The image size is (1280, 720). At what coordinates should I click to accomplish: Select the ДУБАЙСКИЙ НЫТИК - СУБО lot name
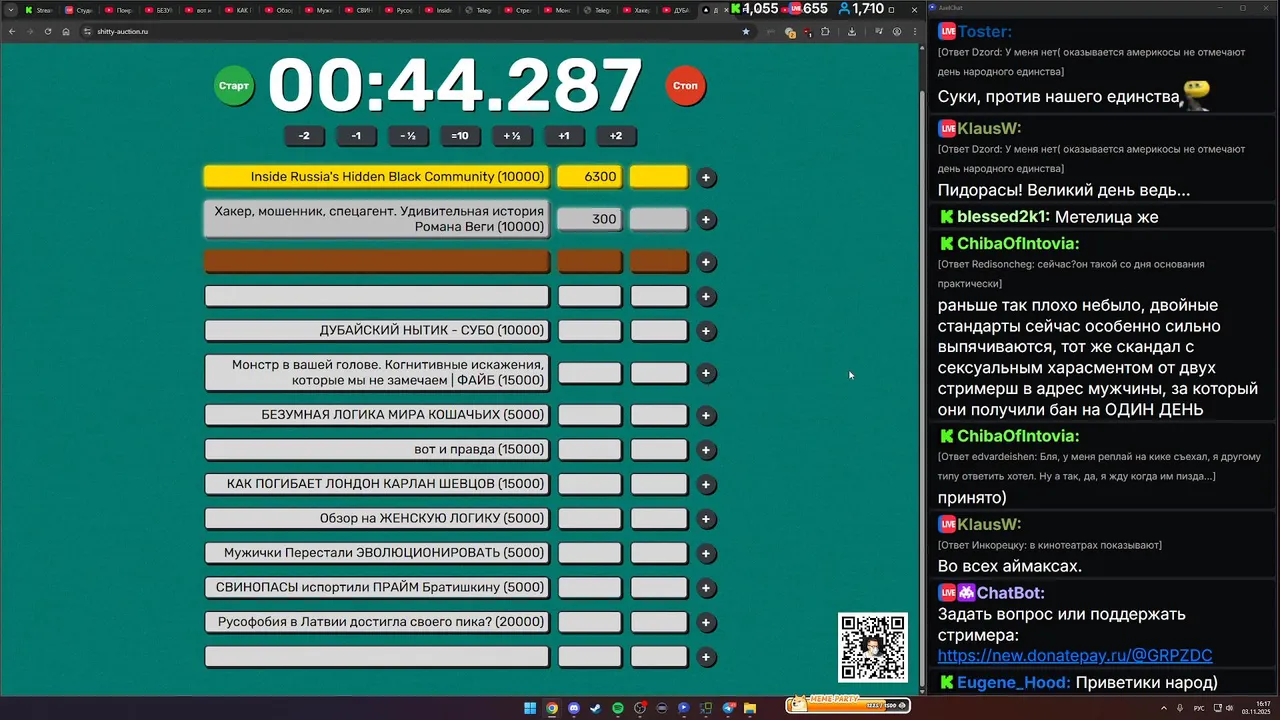pos(377,330)
